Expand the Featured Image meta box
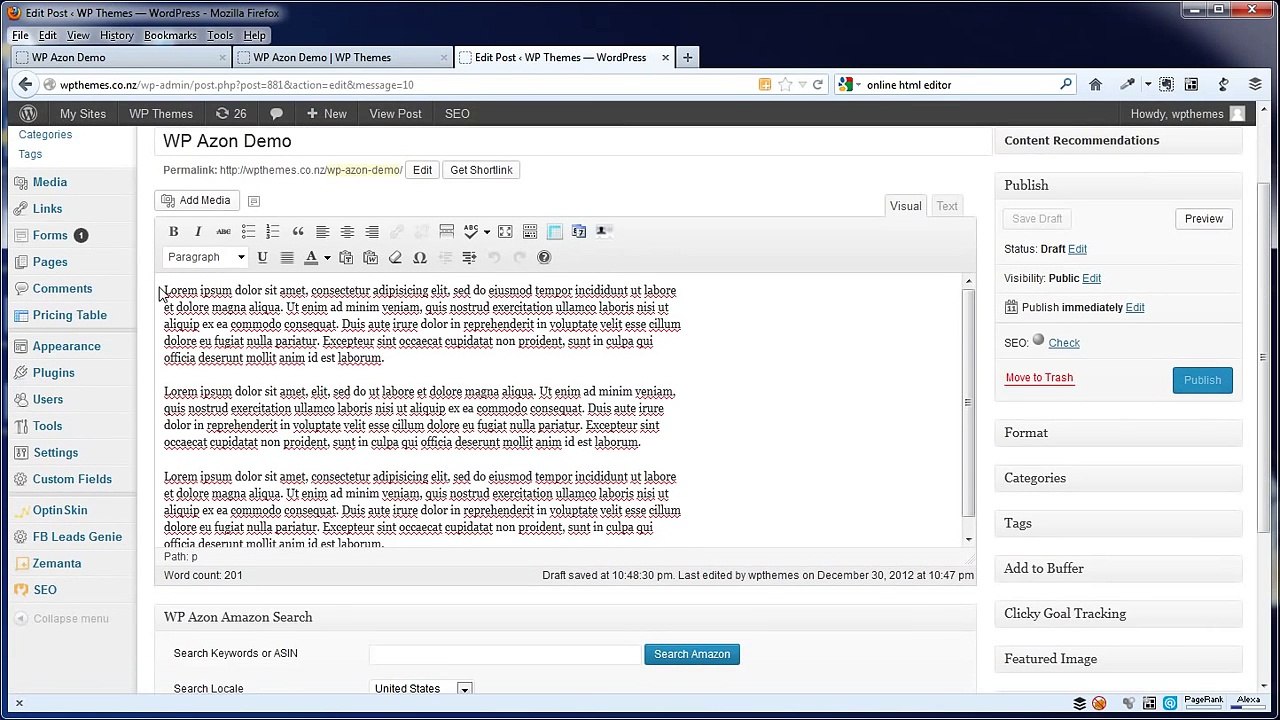 tap(1118, 659)
